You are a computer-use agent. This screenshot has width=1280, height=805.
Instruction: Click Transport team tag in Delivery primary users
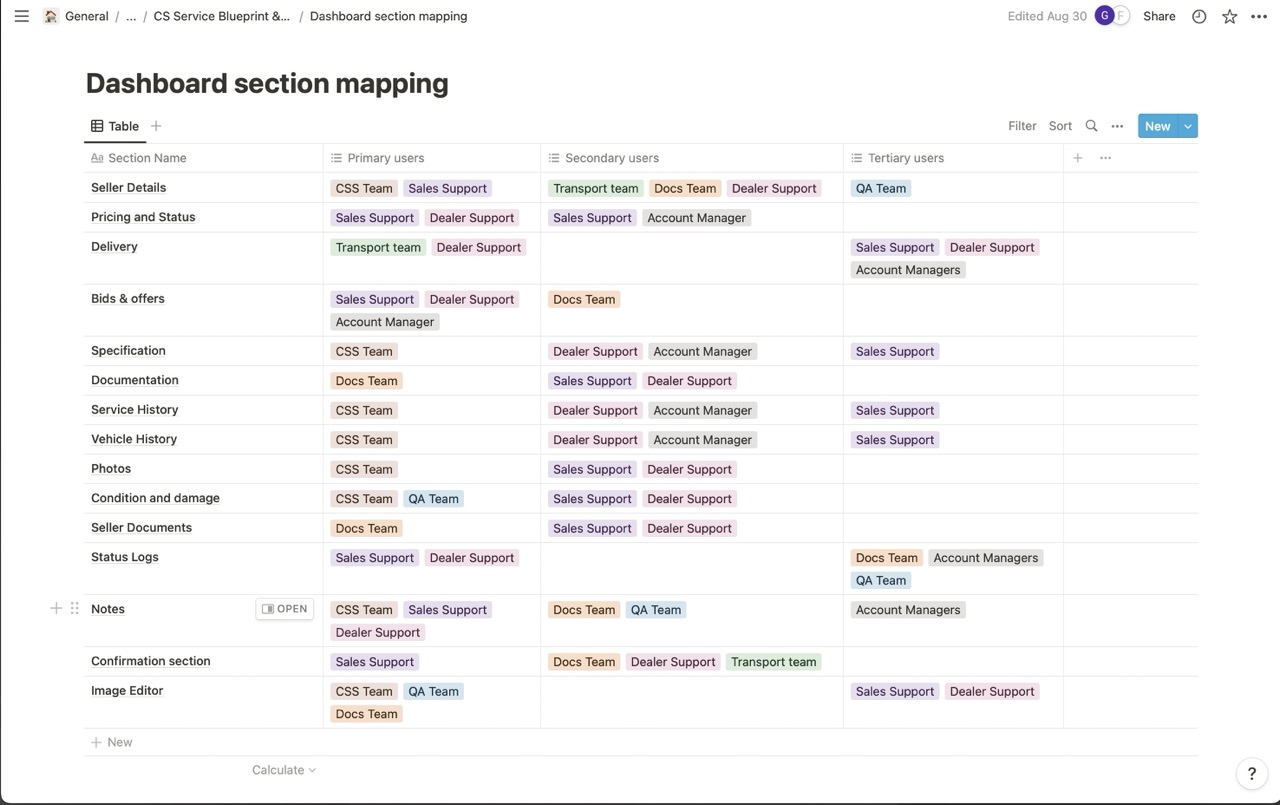pos(378,247)
